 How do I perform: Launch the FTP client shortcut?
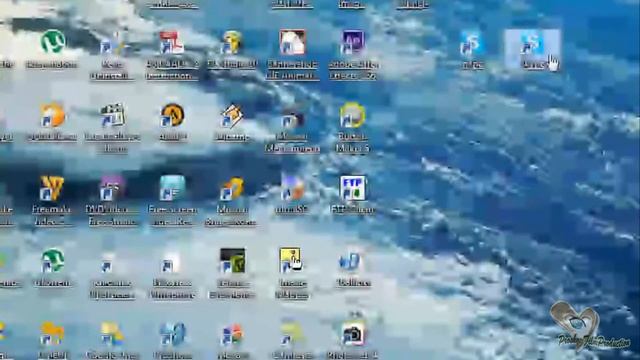click(x=353, y=188)
